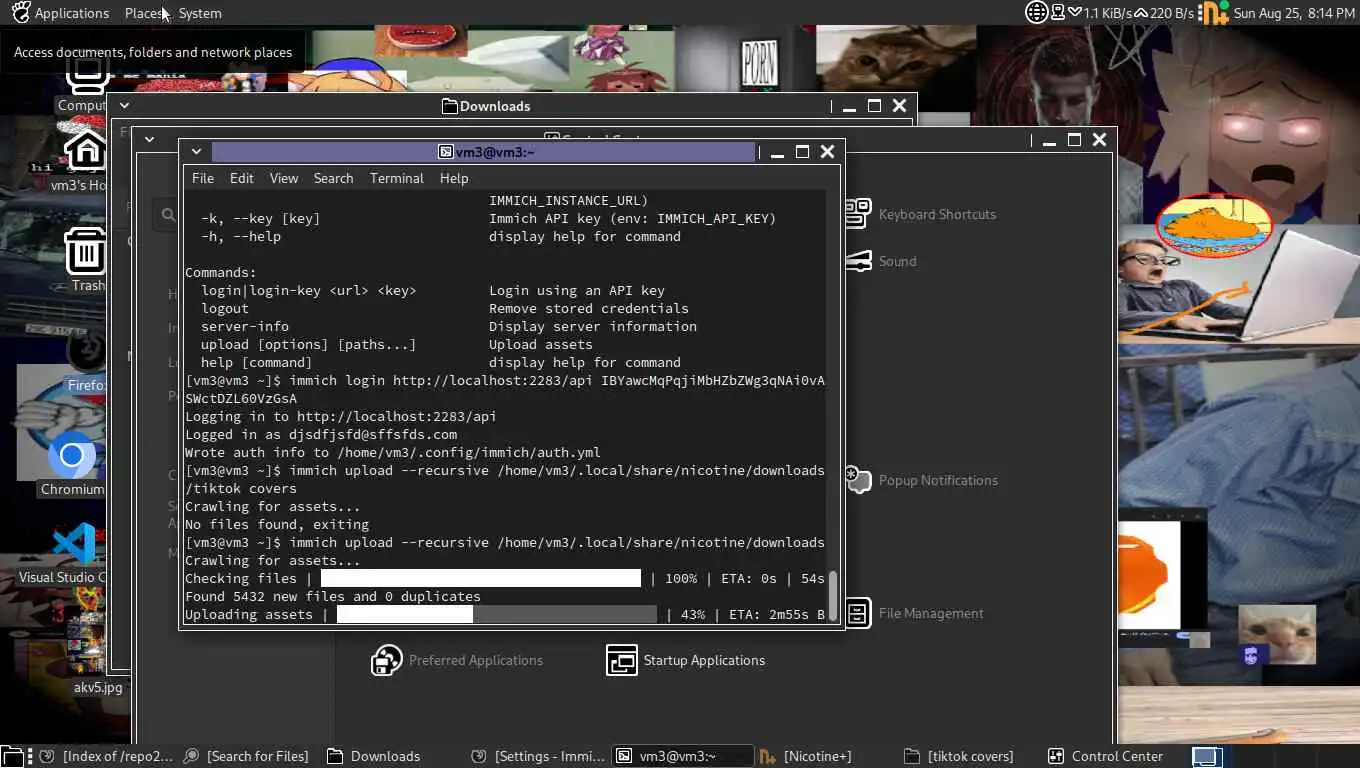
Task: Open Popup Notifications in Control Center
Action: 921,480
